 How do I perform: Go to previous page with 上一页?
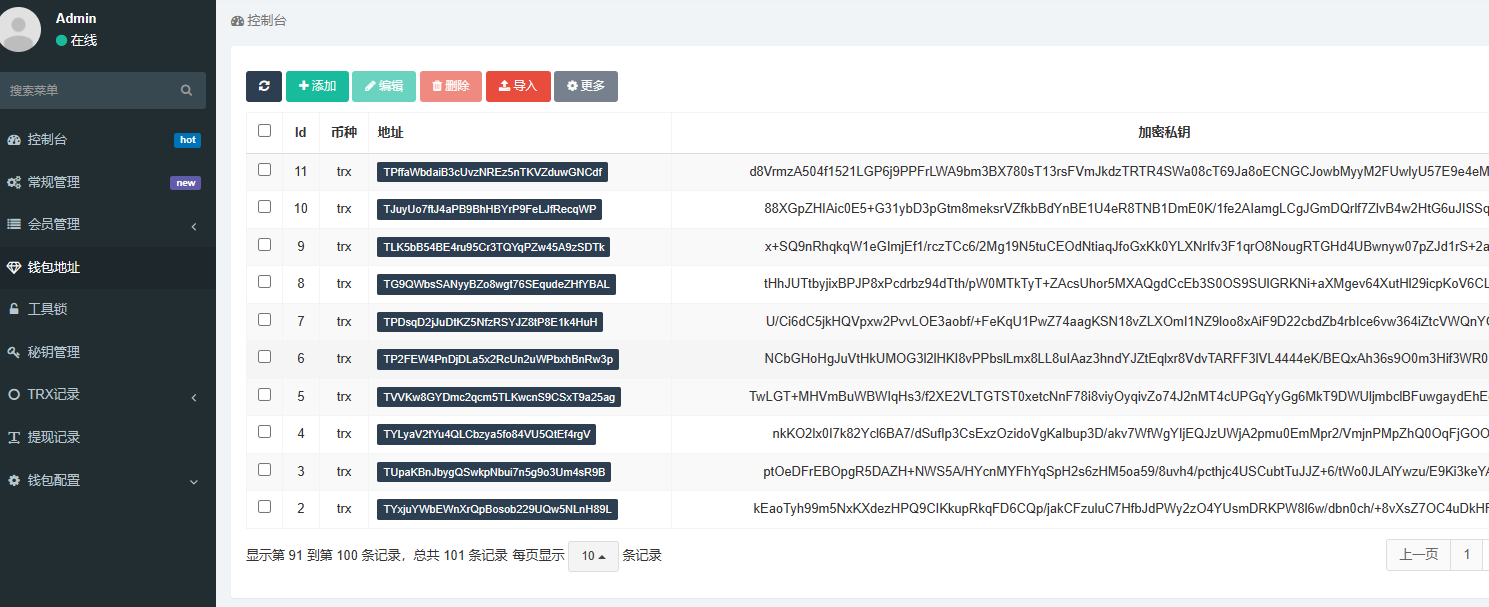1418,554
